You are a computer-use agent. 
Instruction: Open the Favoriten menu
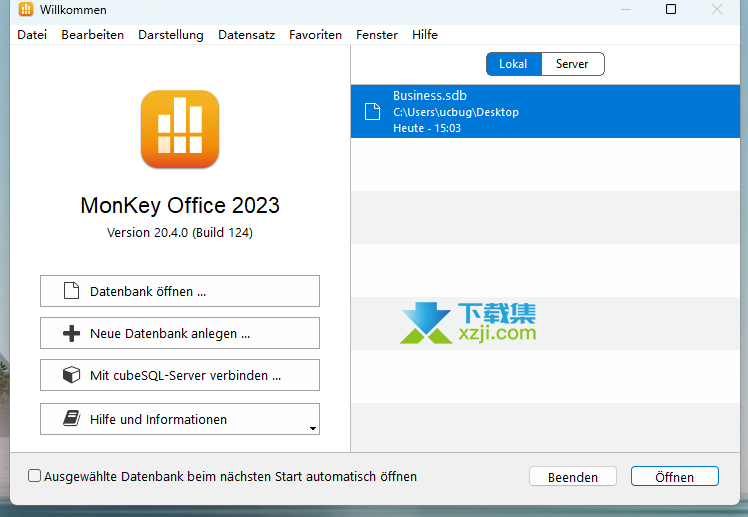pyautogui.click(x=315, y=35)
